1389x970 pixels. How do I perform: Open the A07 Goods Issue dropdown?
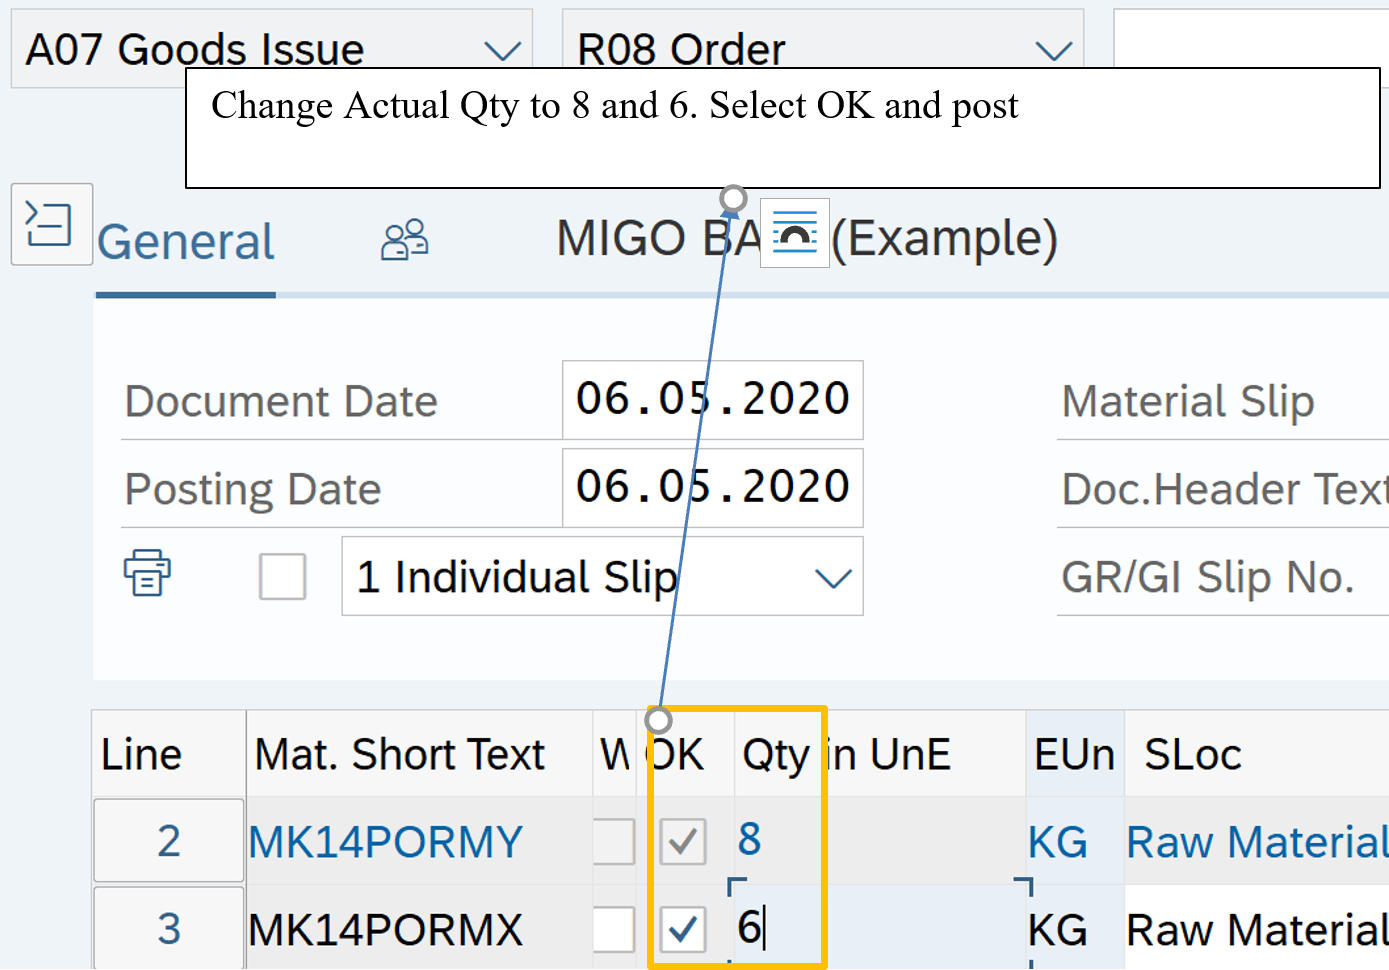(500, 50)
